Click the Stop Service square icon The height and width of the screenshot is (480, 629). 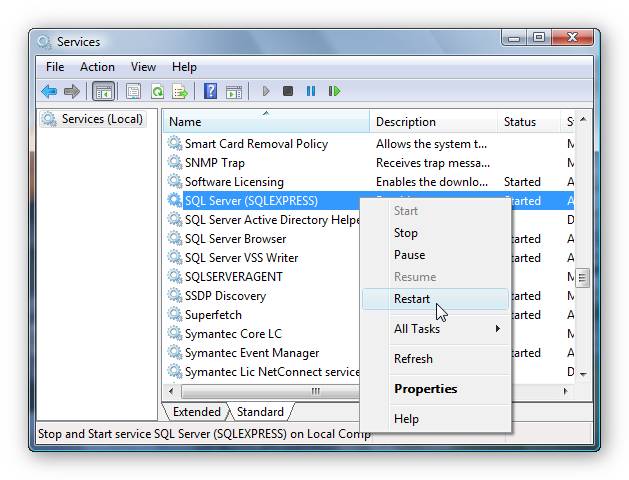pyautogui.click(x=288, y=91)
